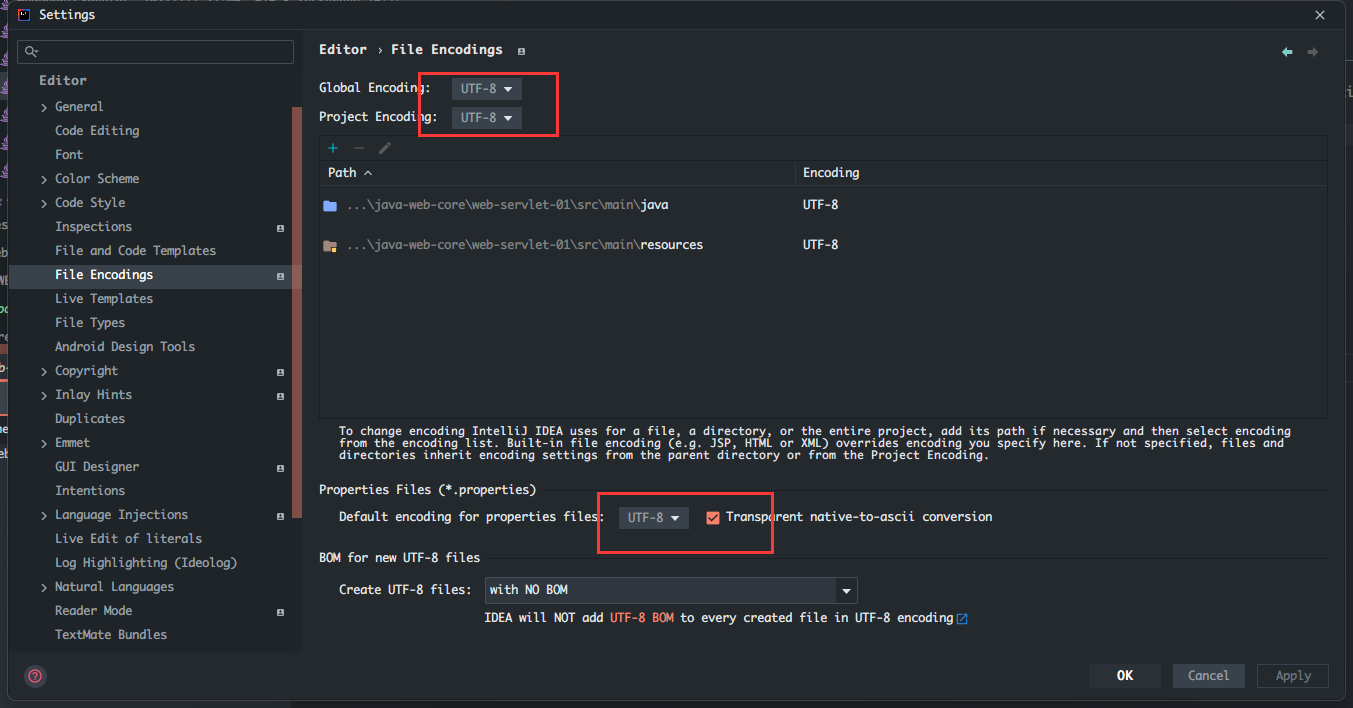Open Android Design Tools settings
Viewport: 1353px width, 708px height.
coord(125,346)
